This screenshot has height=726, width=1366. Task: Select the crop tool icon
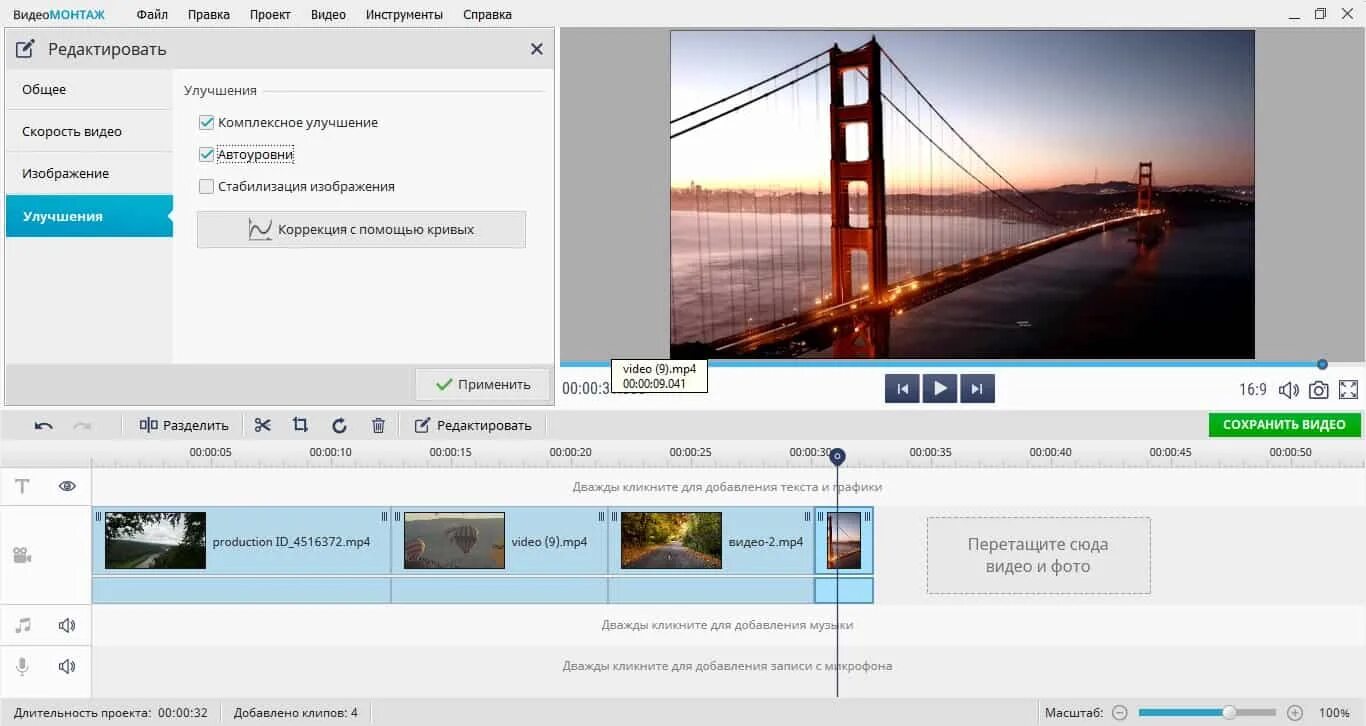300,425
